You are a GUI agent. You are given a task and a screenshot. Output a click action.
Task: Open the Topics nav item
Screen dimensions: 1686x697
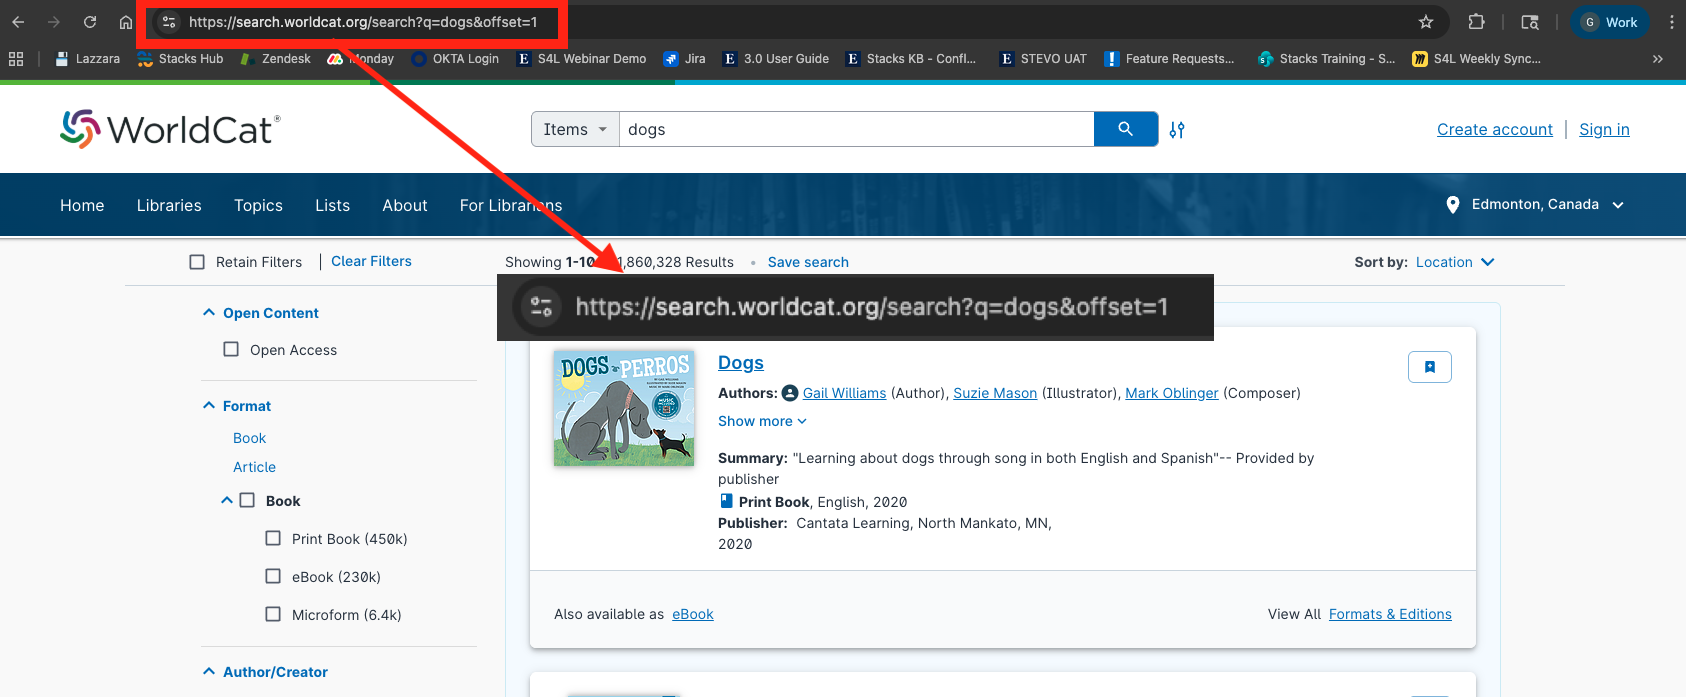pos(258,205)
